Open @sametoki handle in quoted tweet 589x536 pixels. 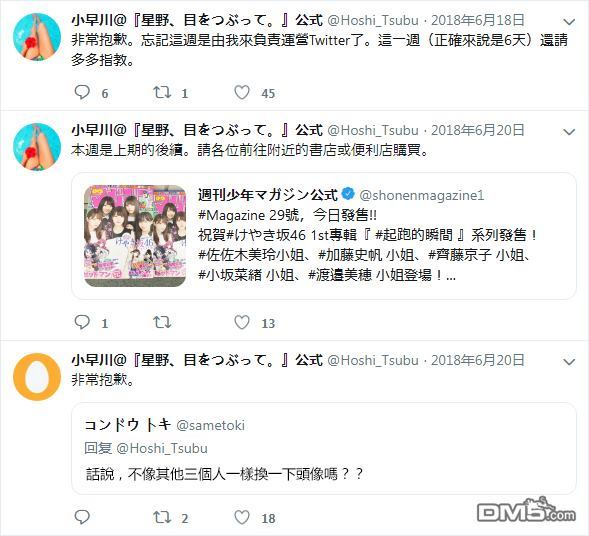210,425
